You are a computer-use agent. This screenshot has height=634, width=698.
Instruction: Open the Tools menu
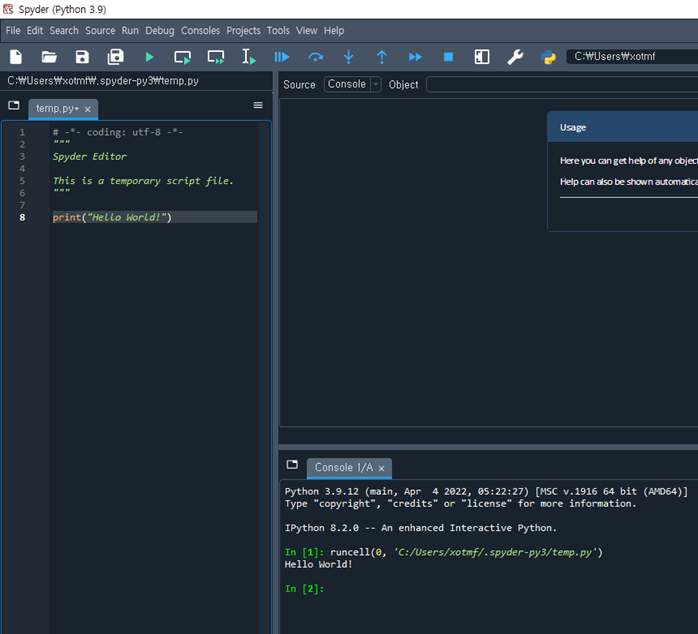(278, 31)
